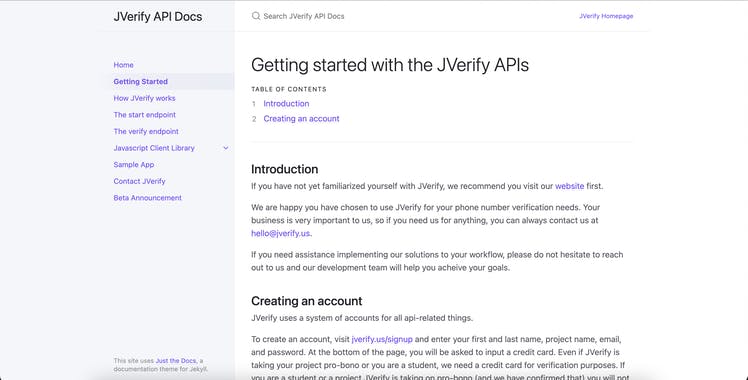Screen dimensions: 748x380
Task: Open Beta Announcement page
Action: point(147,198)
